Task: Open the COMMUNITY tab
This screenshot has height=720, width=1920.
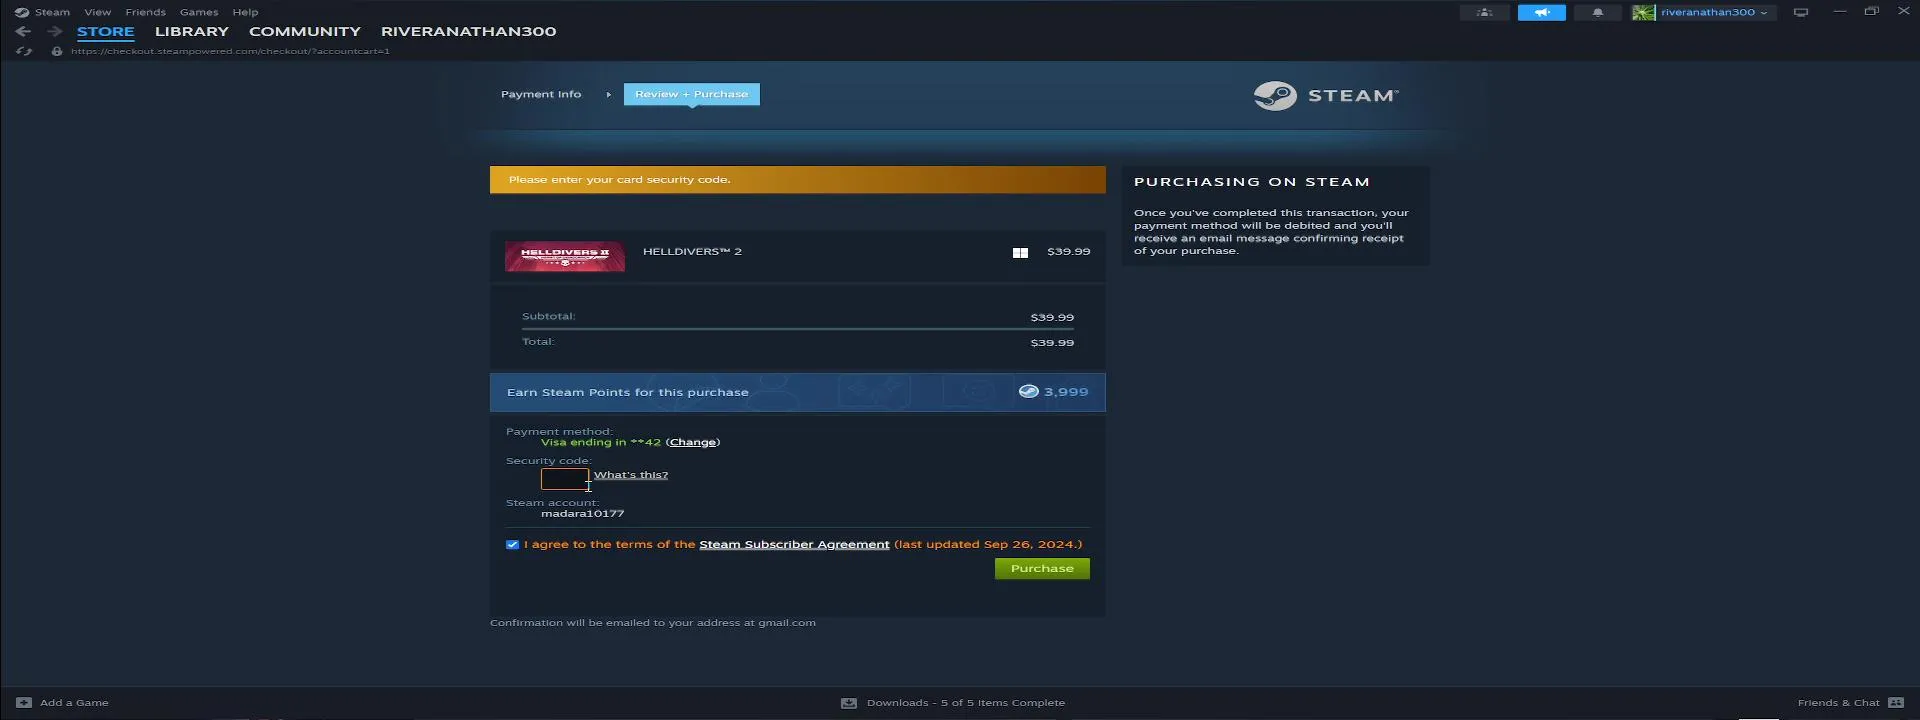Action: (x=305, y=31)
